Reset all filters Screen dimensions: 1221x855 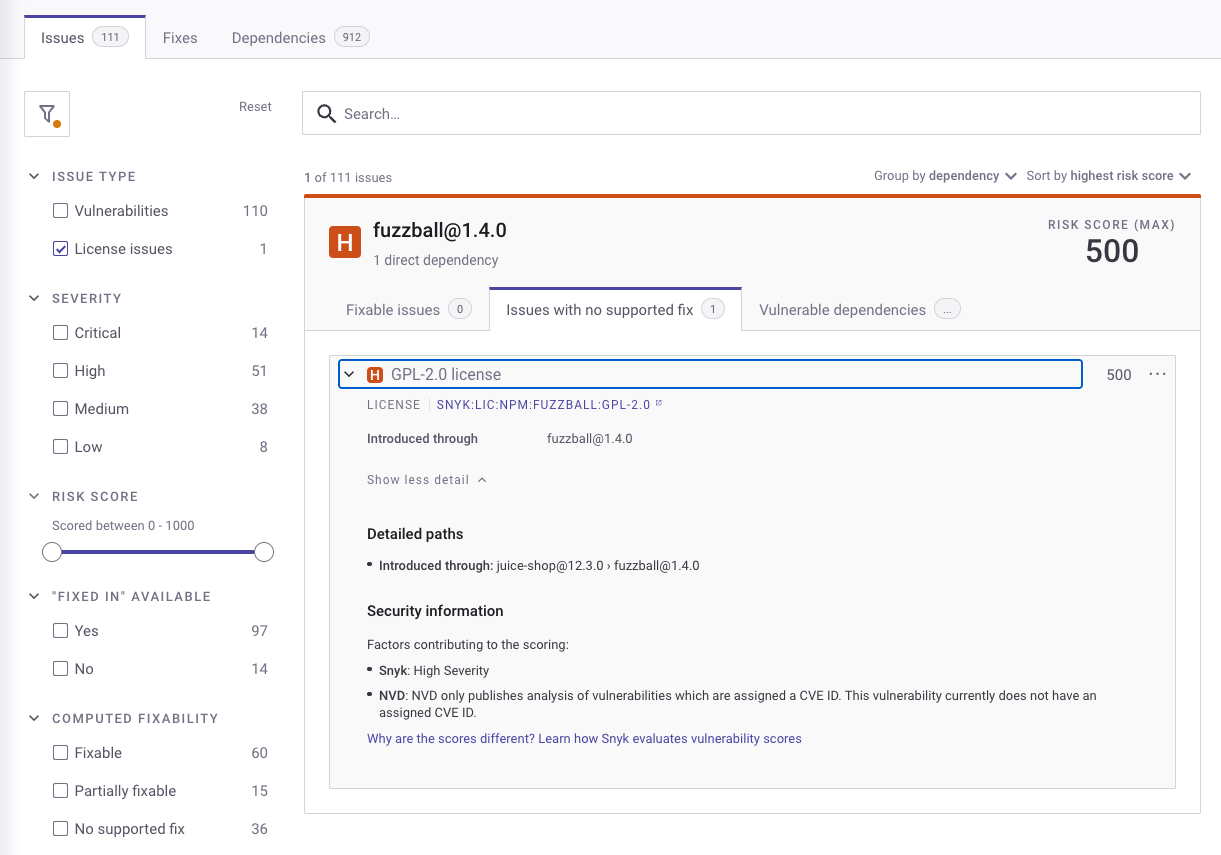pyautogui.click(x=255, y=107)
